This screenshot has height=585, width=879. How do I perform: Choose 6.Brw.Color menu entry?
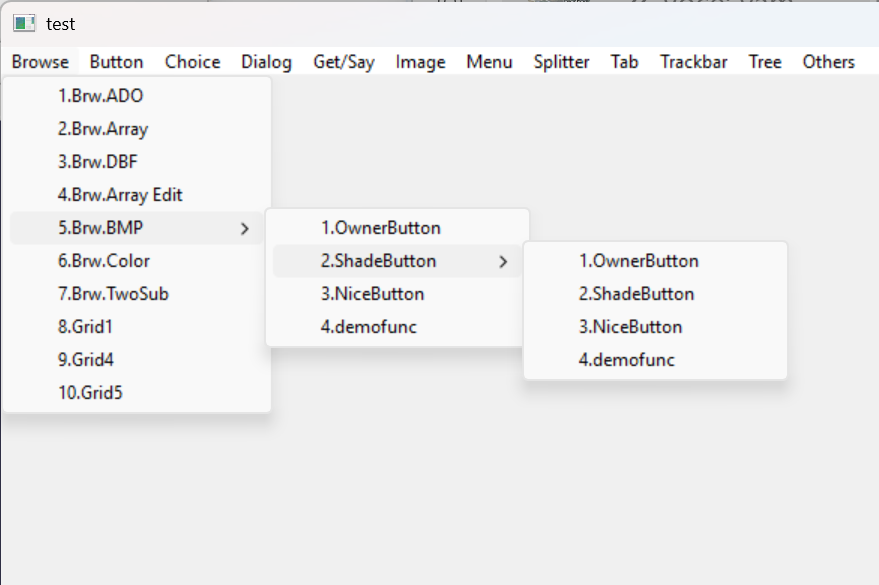tap(137, 261)
